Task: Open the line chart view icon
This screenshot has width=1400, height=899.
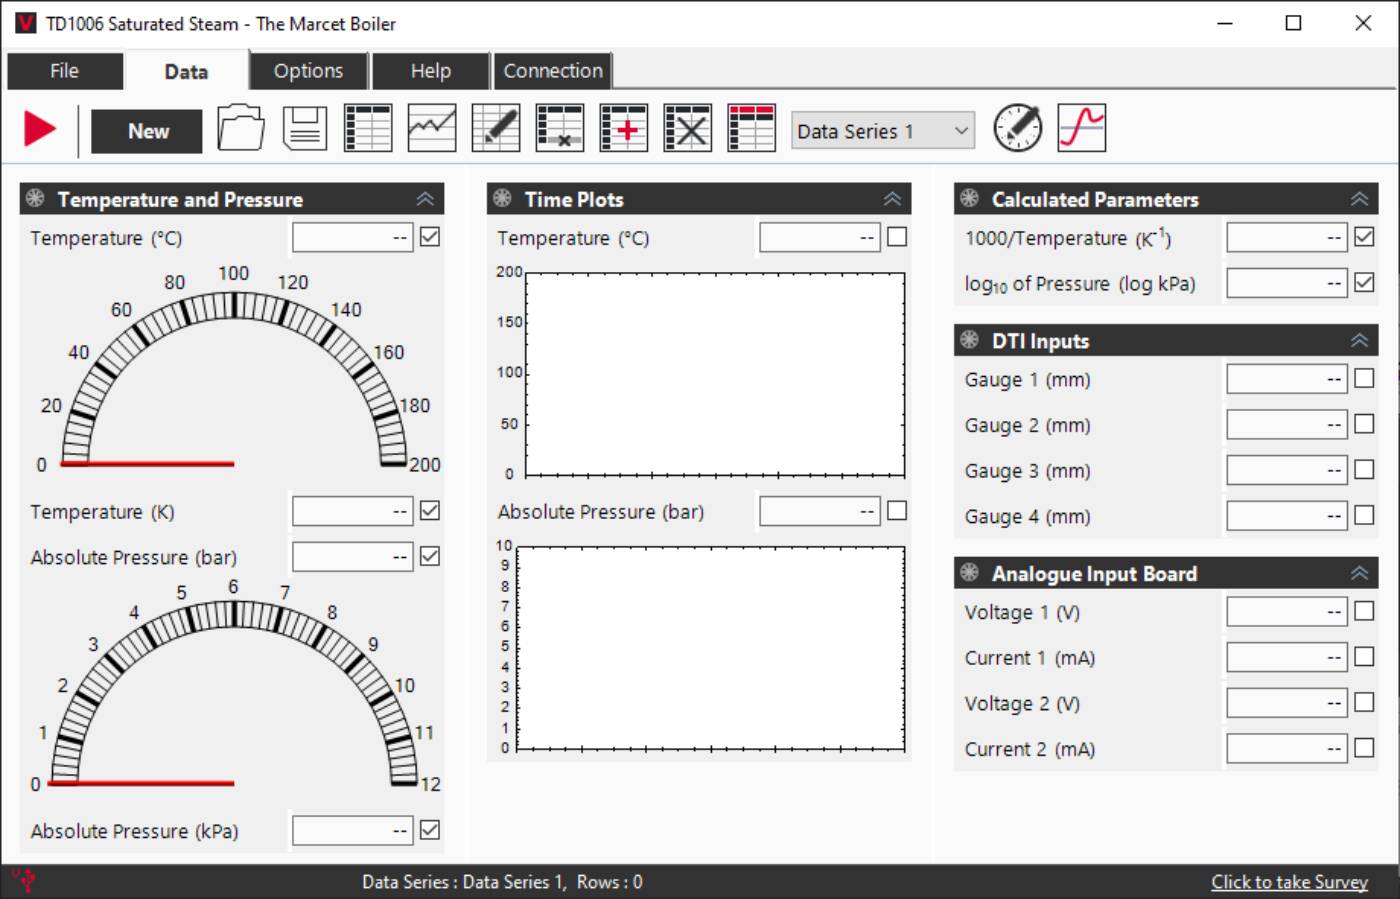Action: coord(432,129)
